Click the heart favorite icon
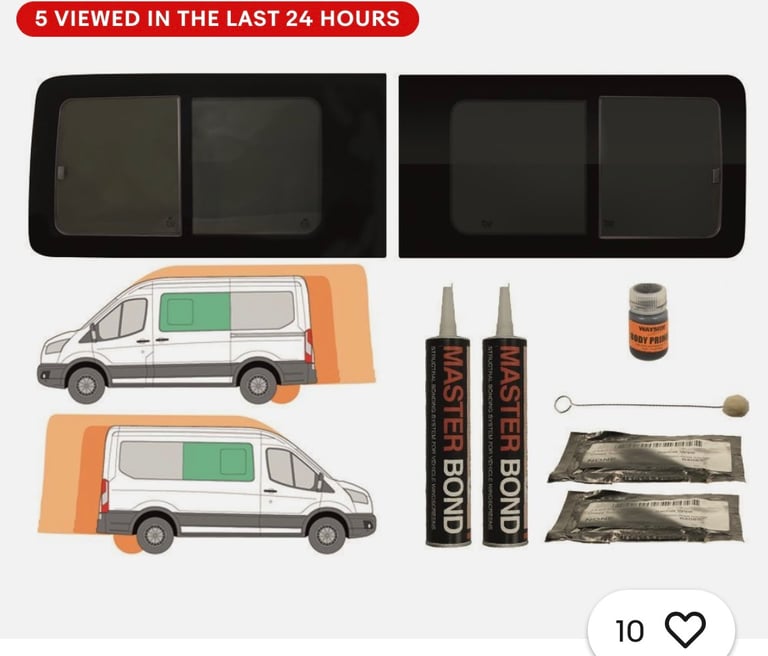 (685, 630)
